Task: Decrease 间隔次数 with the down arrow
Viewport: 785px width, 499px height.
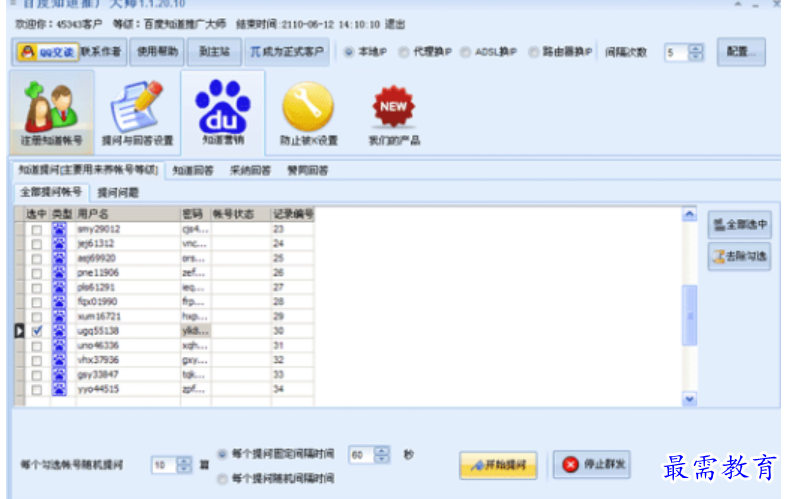Action: 696,56
